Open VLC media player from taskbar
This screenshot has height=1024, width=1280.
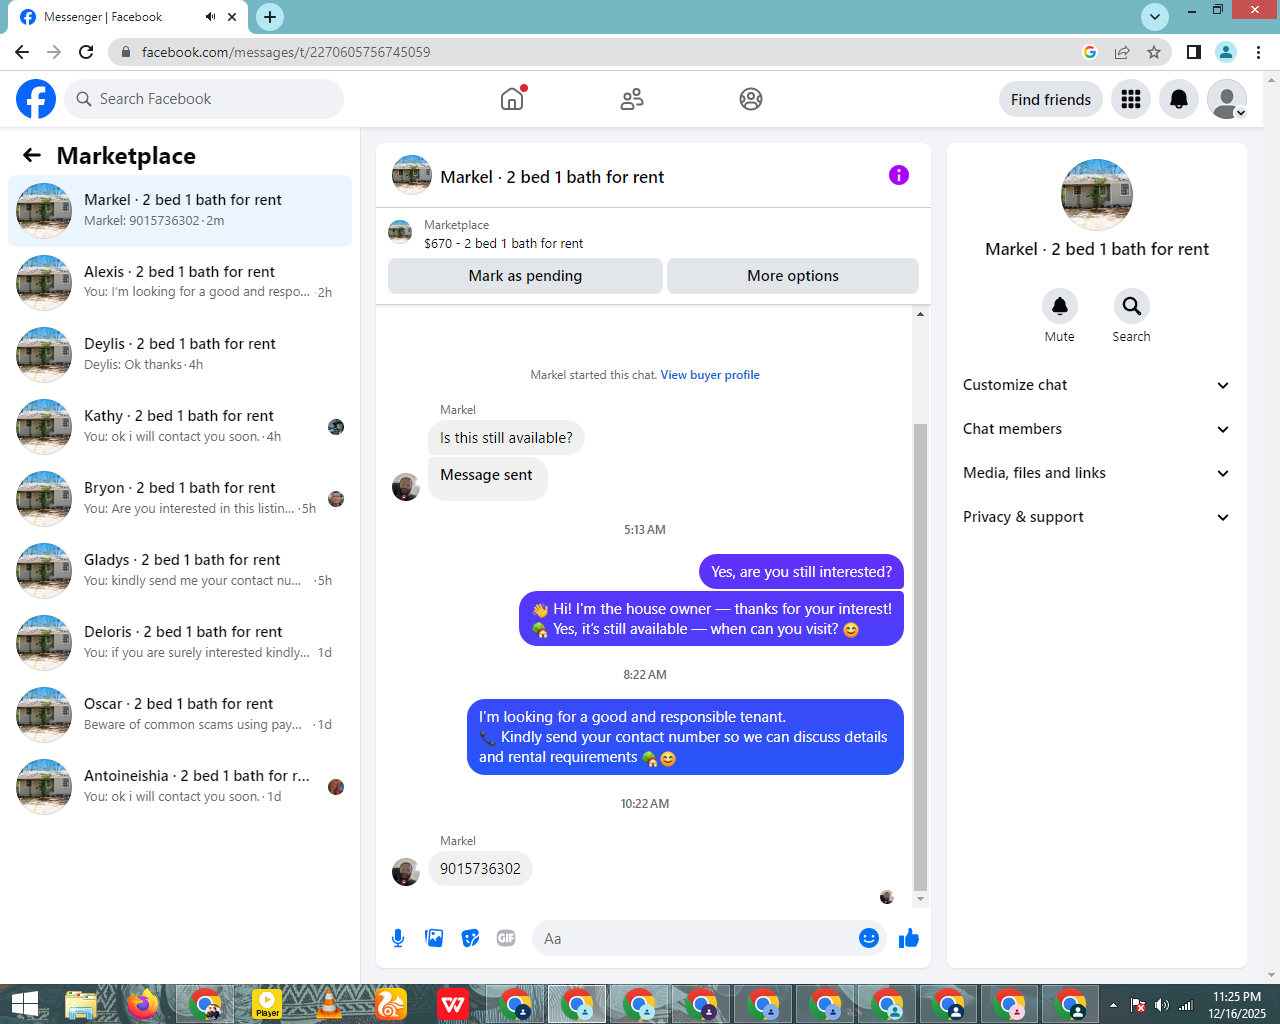click(x=329, y=1004)
